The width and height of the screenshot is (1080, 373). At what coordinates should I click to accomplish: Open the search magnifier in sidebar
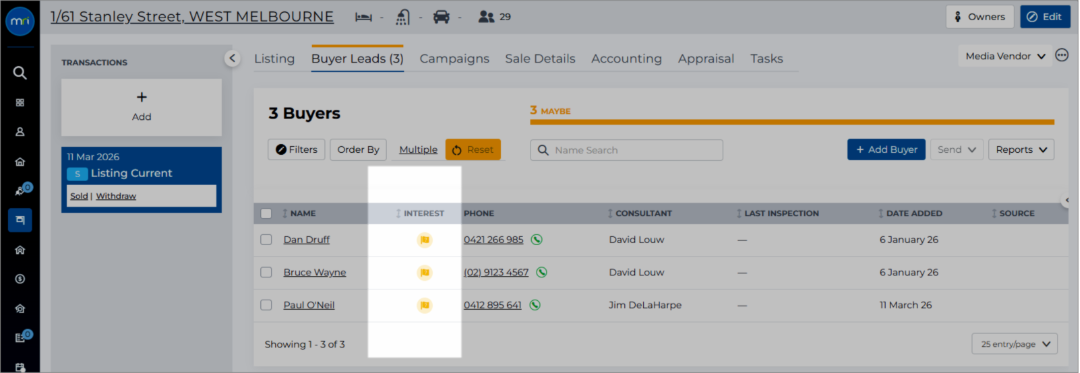click(x=20, y=73)
